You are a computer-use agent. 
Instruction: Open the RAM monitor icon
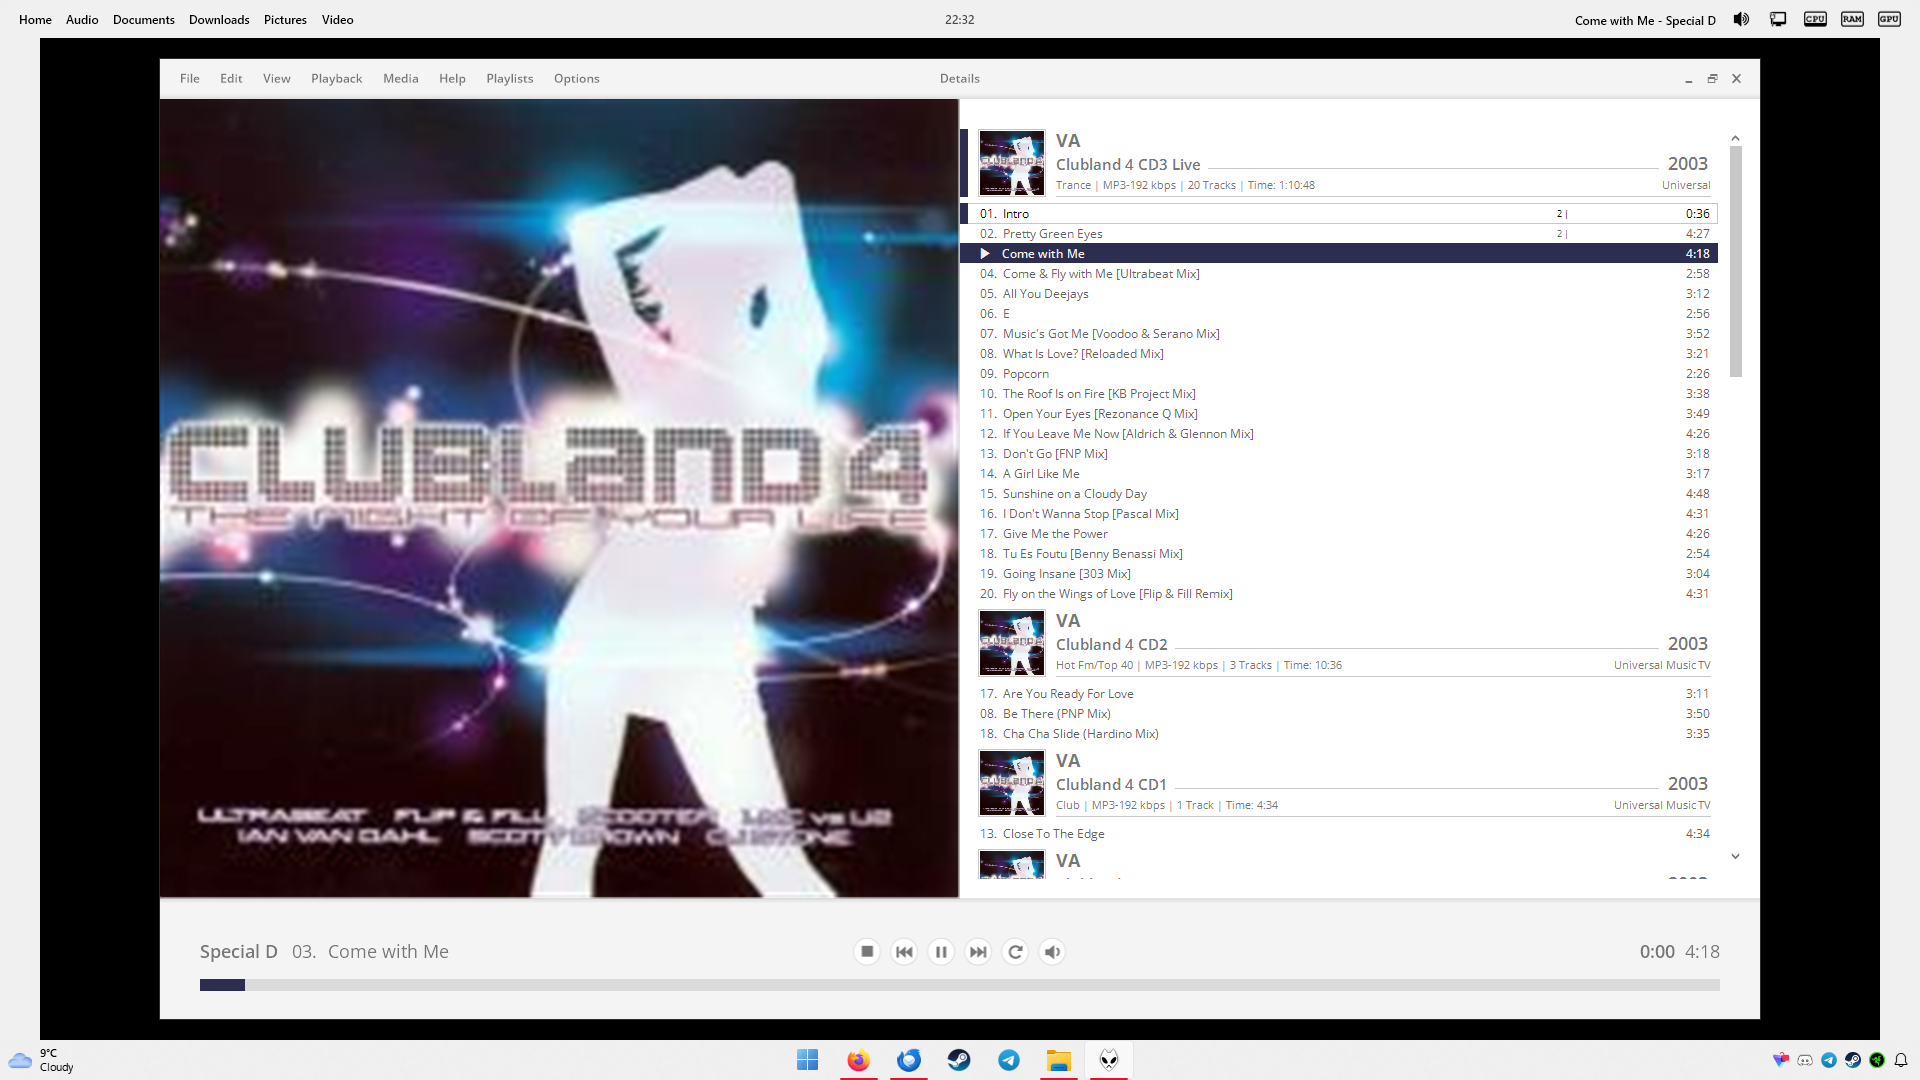pos(1852,19)
